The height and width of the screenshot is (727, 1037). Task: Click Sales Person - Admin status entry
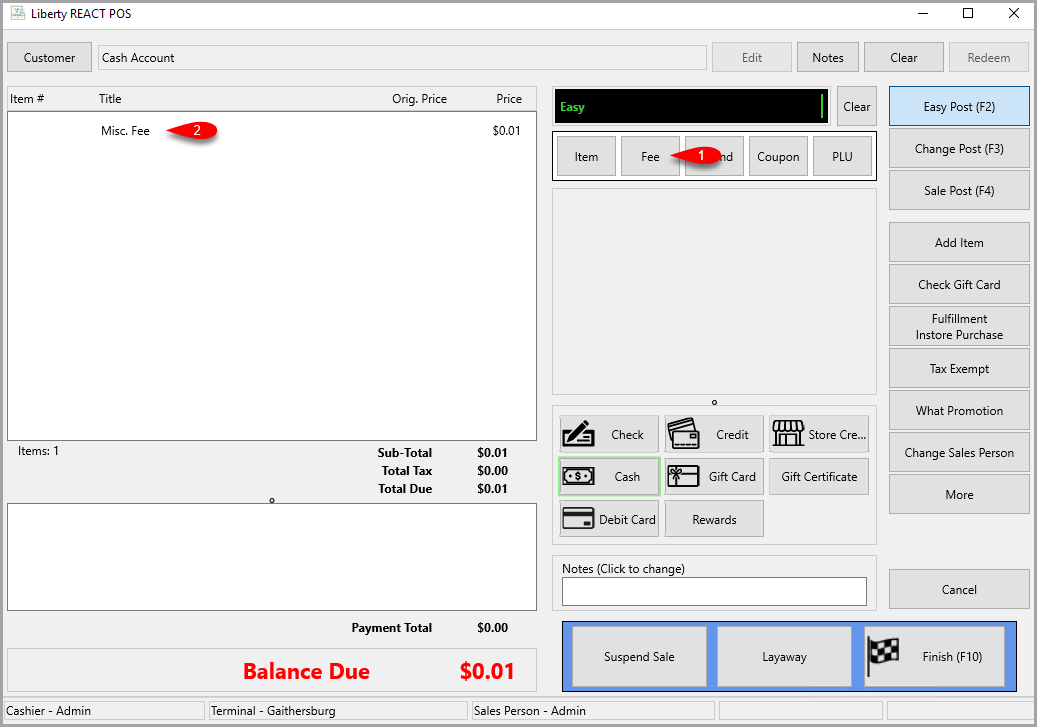[593, 710]
